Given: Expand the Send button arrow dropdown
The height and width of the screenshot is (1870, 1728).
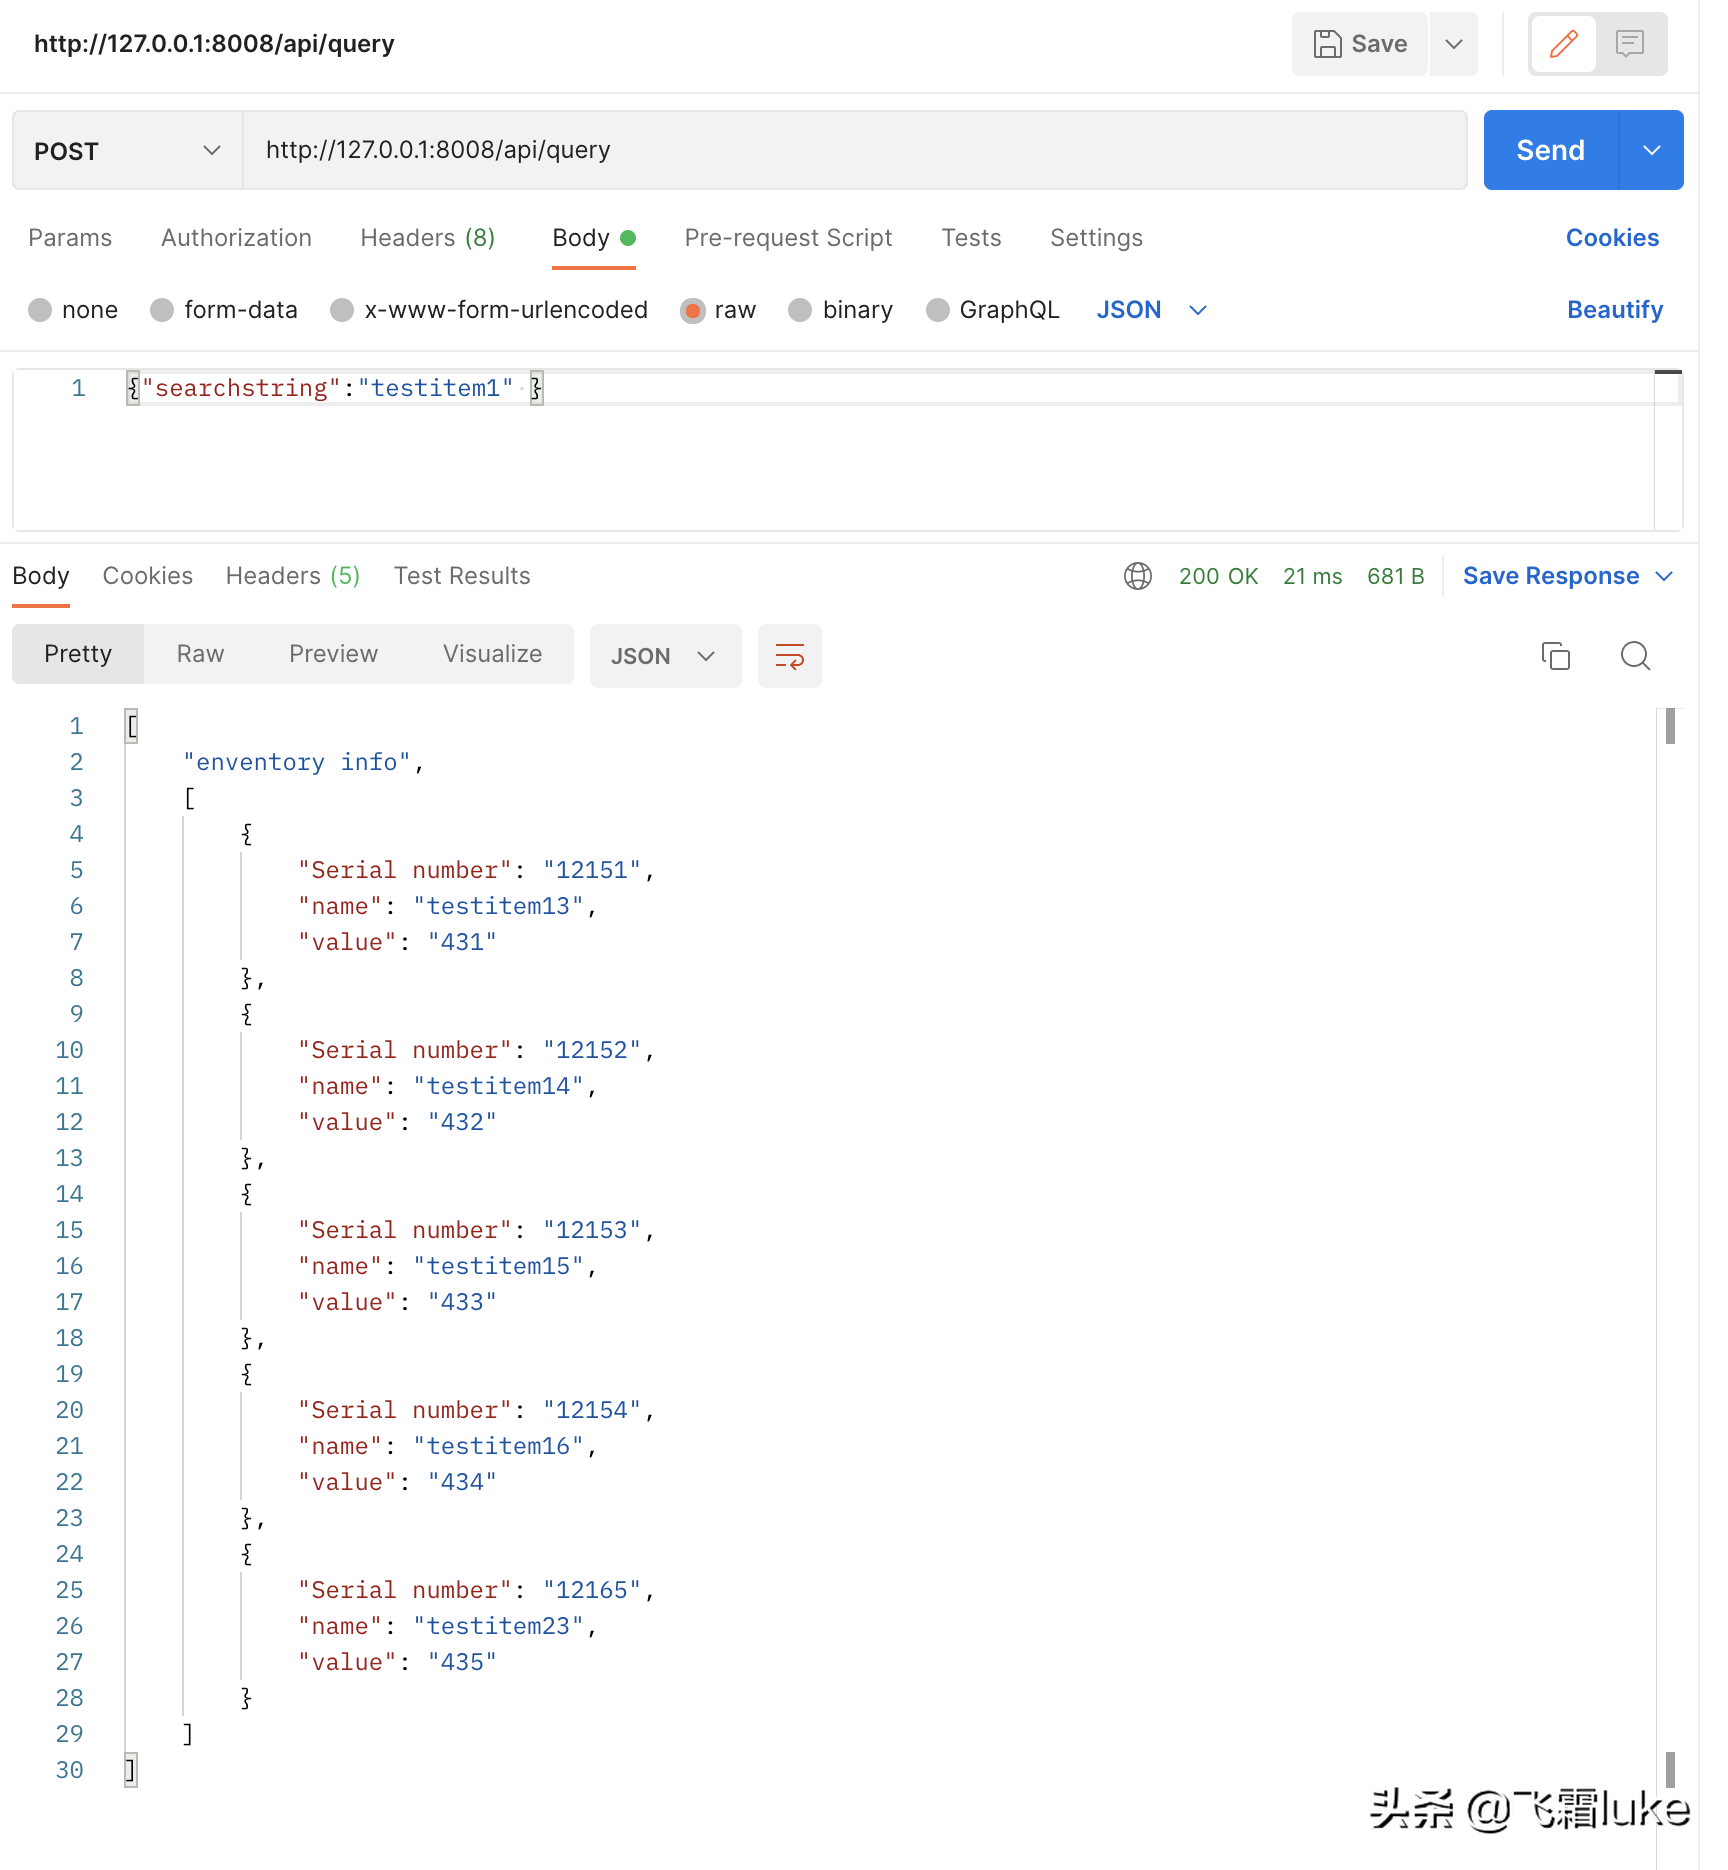Looking at the screenshot, I should coord(1651,150).
